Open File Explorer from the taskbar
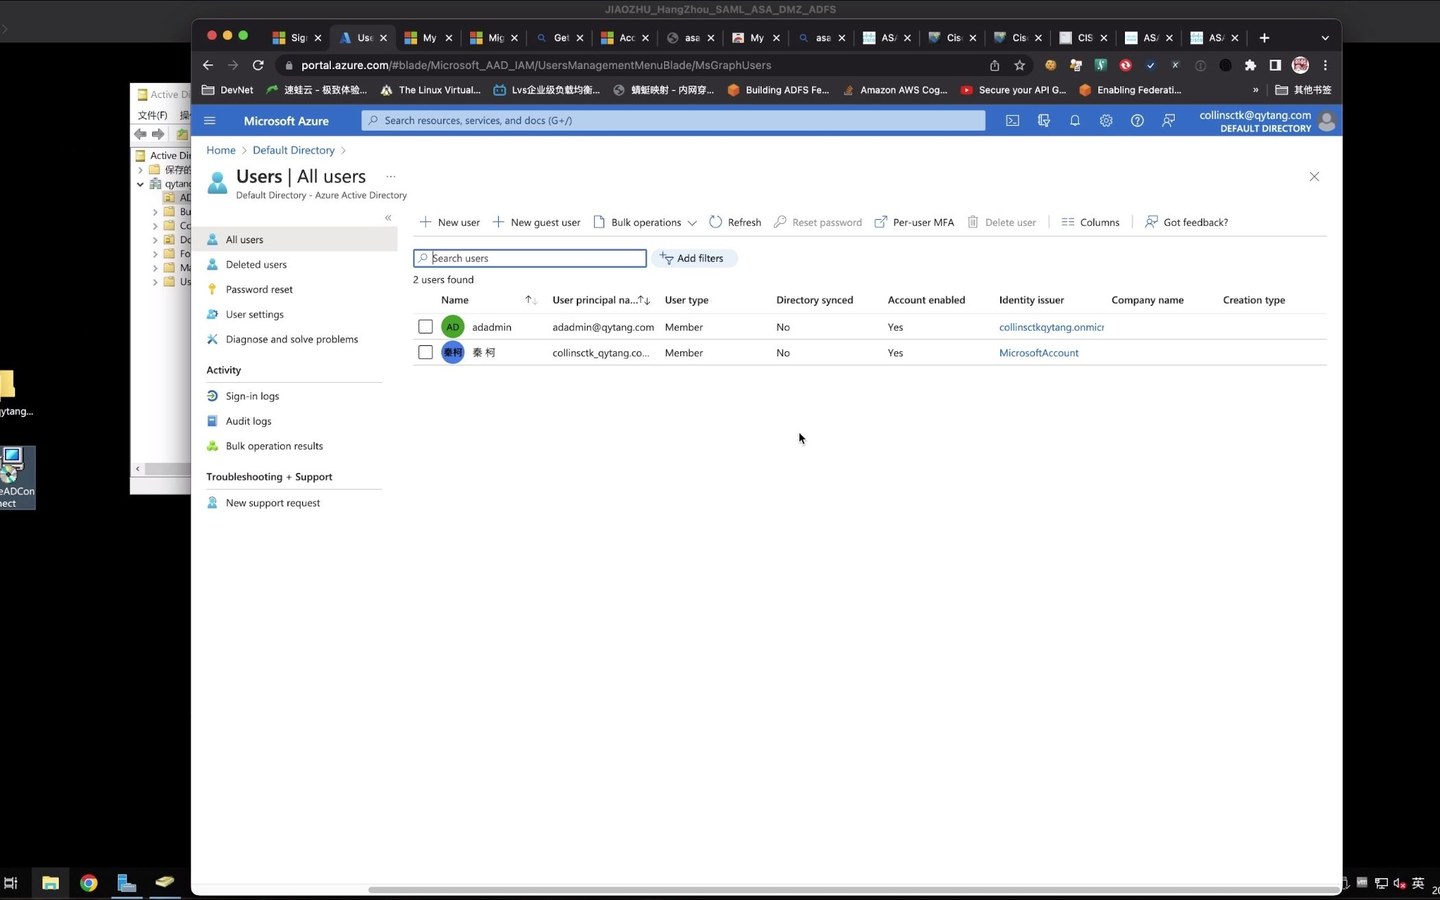Screen dimensions: 1440x900 (50, 883)
